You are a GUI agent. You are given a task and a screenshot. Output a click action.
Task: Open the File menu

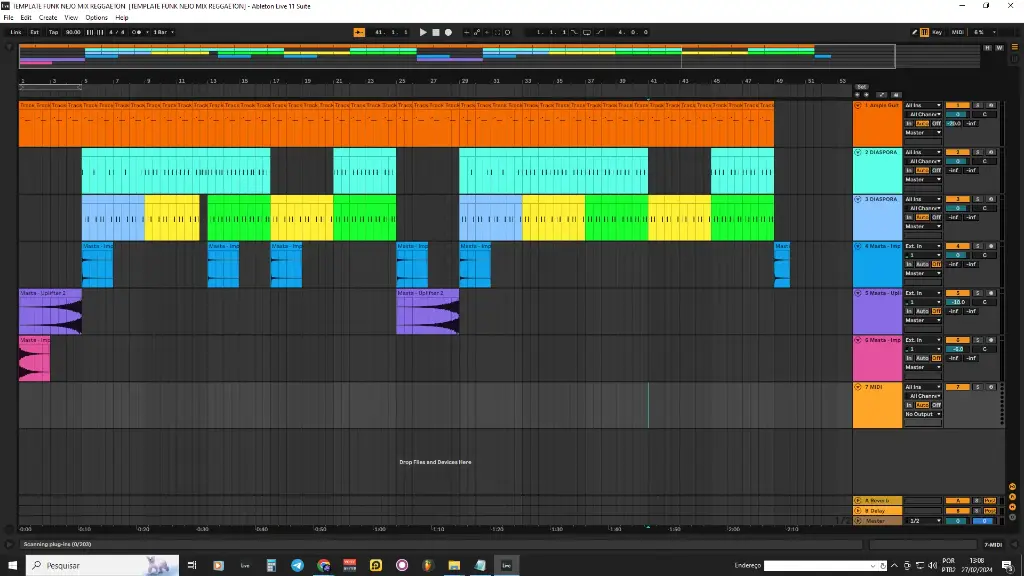8,18
